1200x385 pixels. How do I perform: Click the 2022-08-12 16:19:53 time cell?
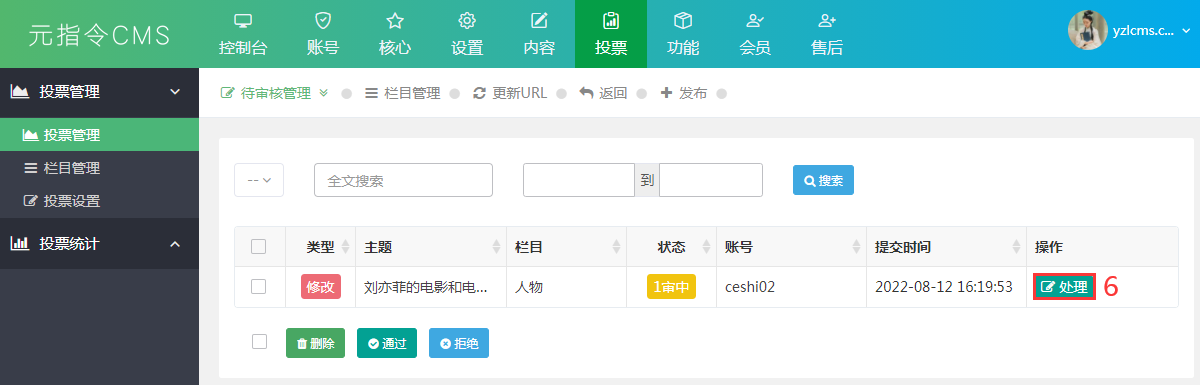pos(944,287)
